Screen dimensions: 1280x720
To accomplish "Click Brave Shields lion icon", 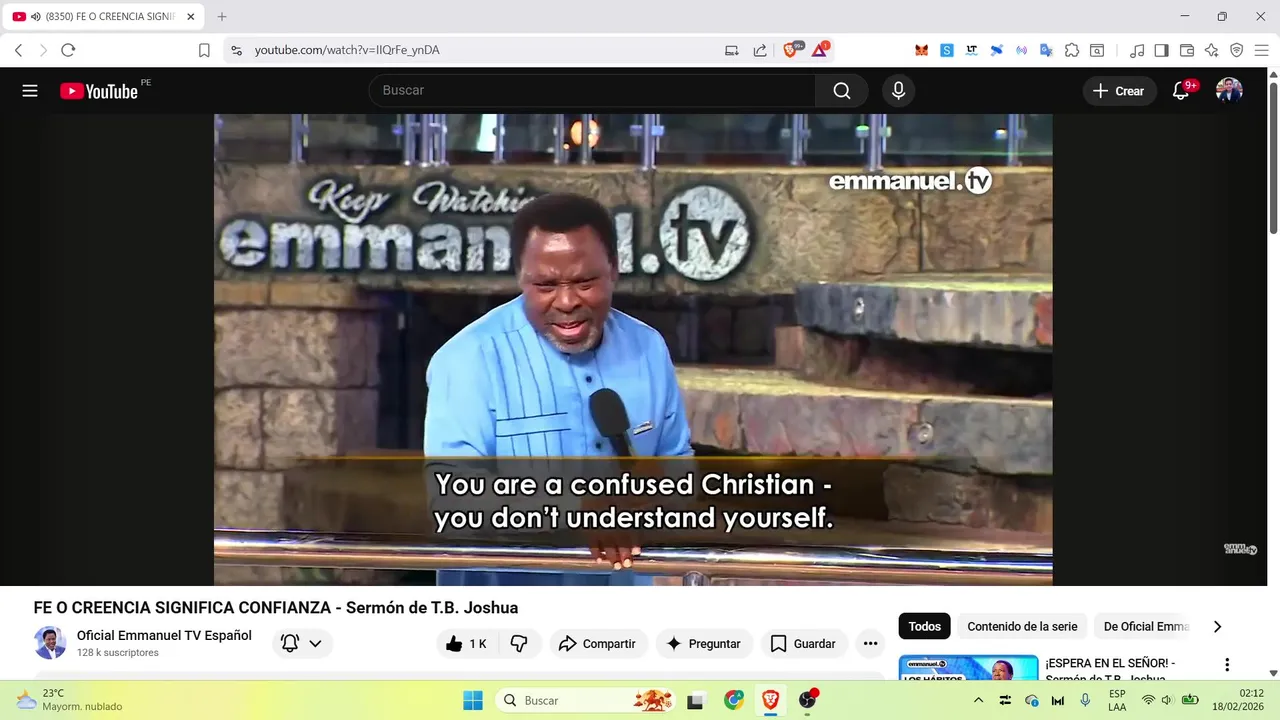I will pos(791,50).
